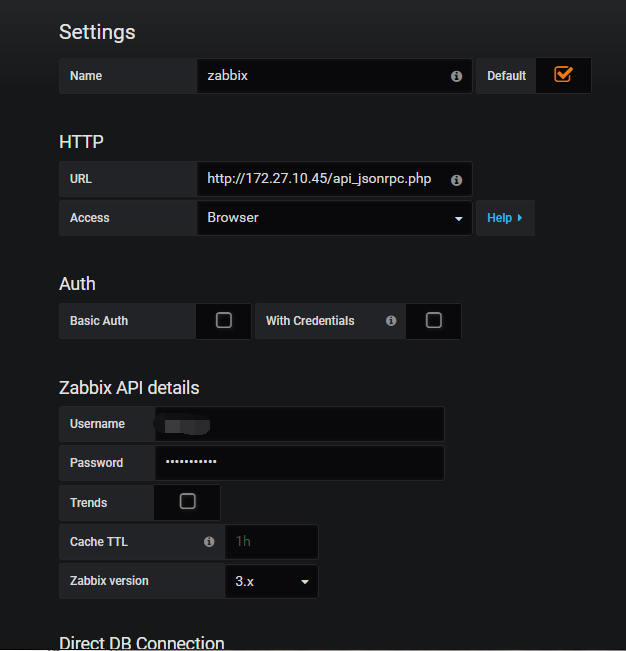Toggle the Trends checkbox
Viewport: 626px width, 651px height.
click(188, 502)
